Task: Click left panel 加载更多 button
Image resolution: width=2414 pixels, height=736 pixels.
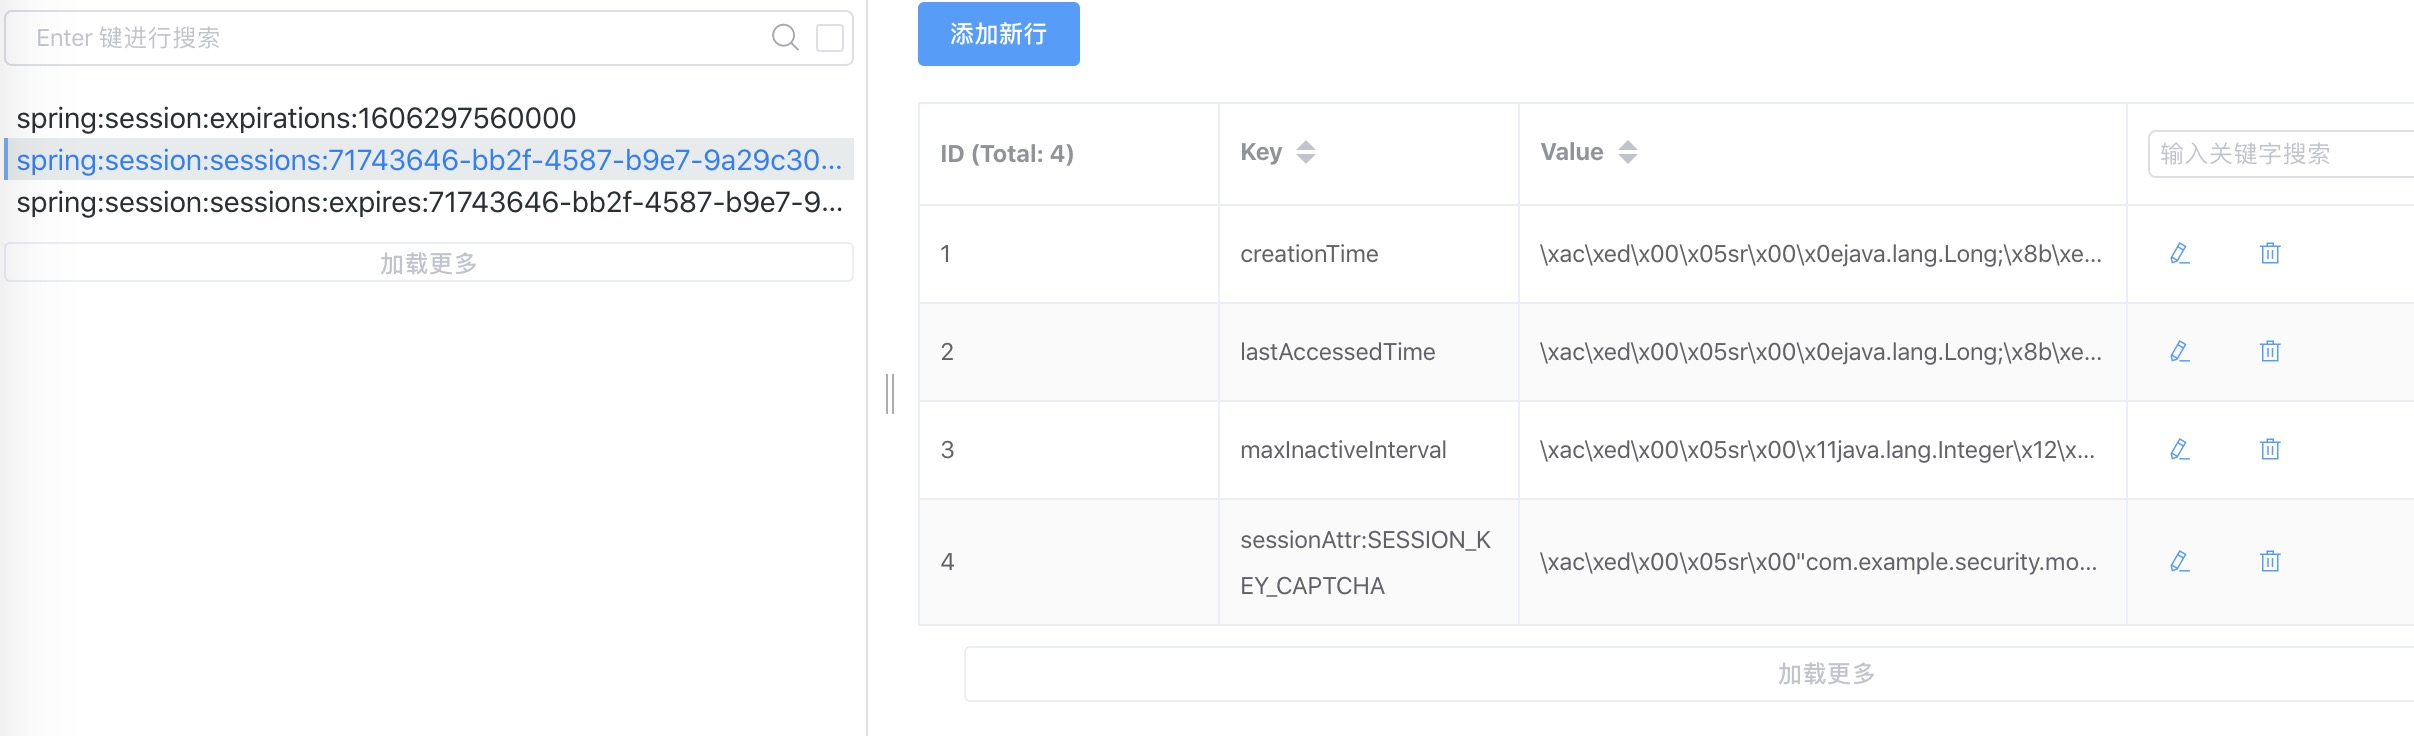Action: (x=429, y=263)
